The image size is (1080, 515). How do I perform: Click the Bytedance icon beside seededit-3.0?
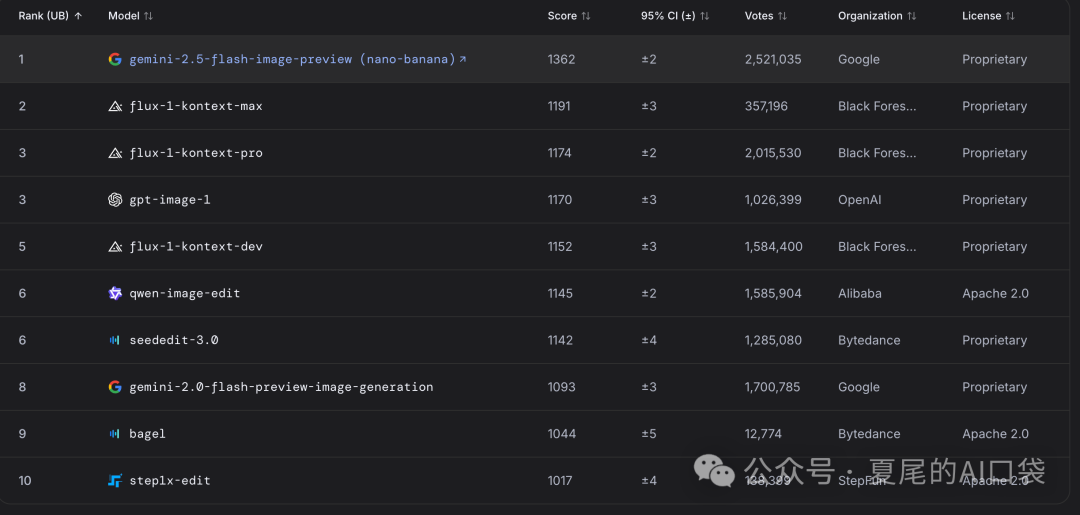pyautogui.click(x=115, y=340)
